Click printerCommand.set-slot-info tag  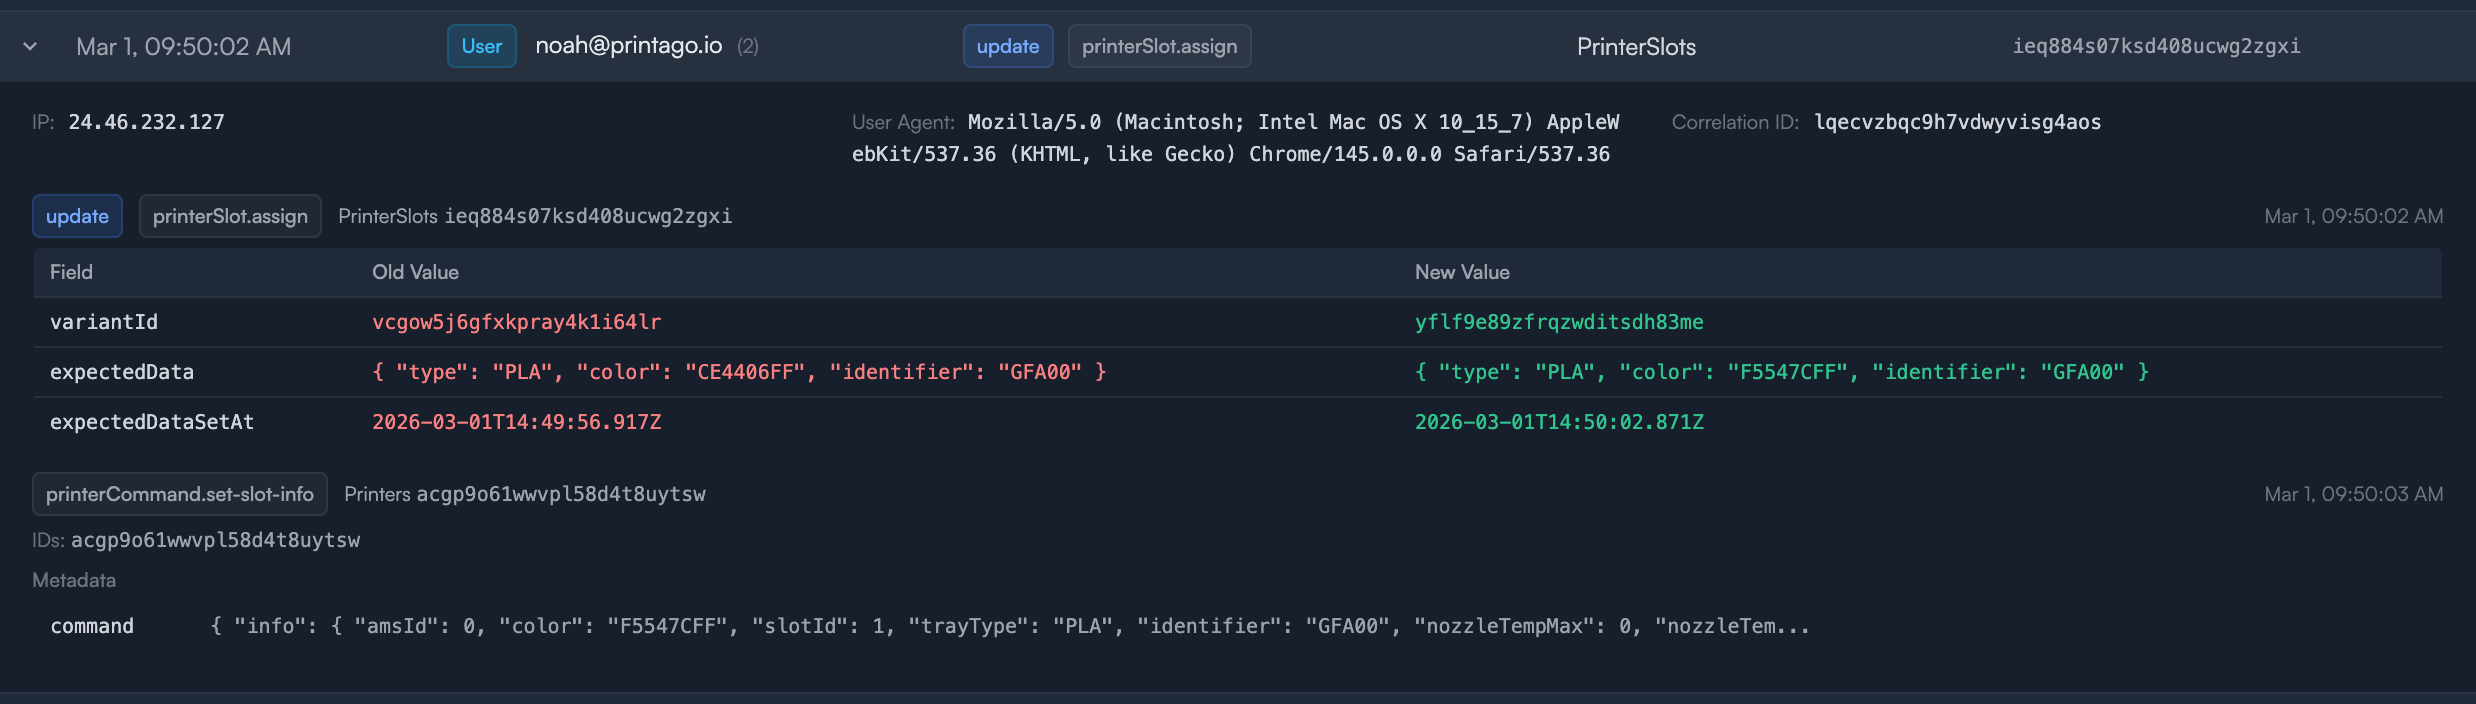pos(180,494)
